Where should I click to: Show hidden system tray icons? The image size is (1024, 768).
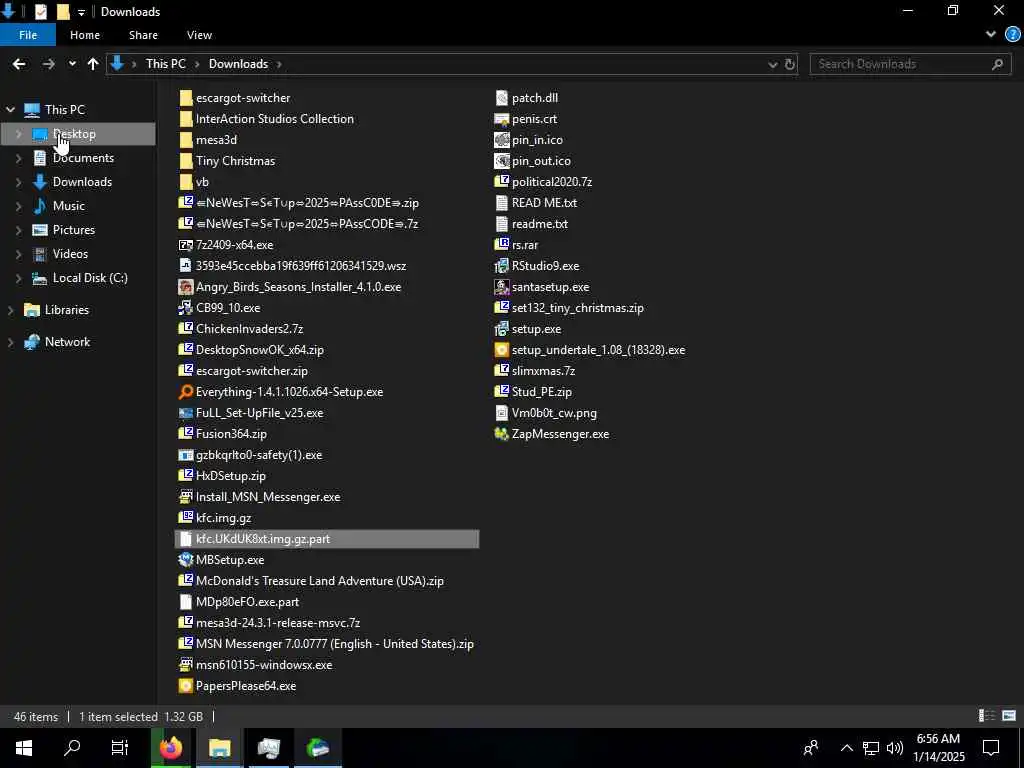click(x=846, y=748)
